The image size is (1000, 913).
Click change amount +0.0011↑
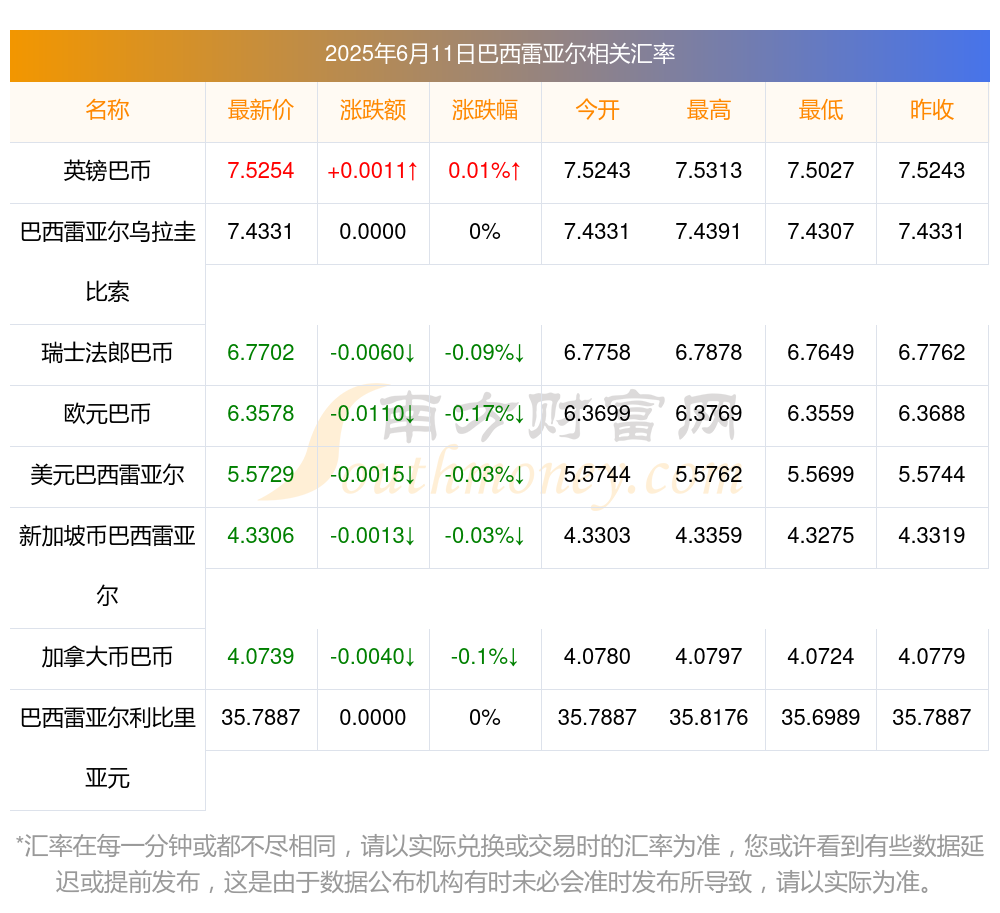tap(373, 171)
